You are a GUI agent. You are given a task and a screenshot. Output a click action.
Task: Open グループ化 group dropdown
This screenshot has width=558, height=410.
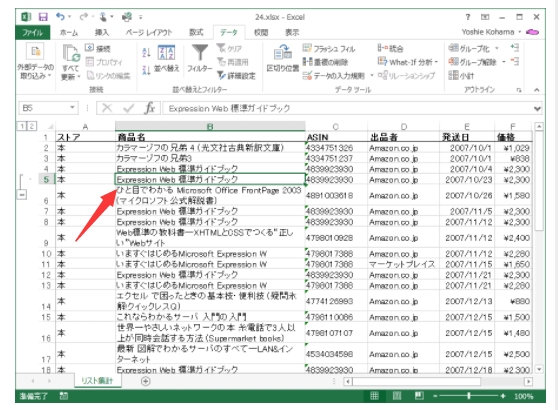pyautogui.click(x=497, y=48)
